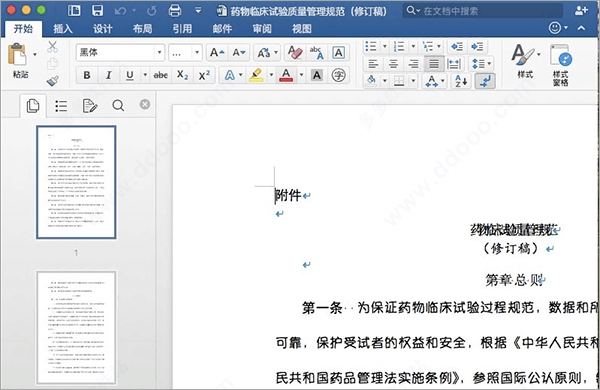Viewport: 600px width, 390px height.
Task: Click the shading paint bucket icon
Action: coord(372,81)
